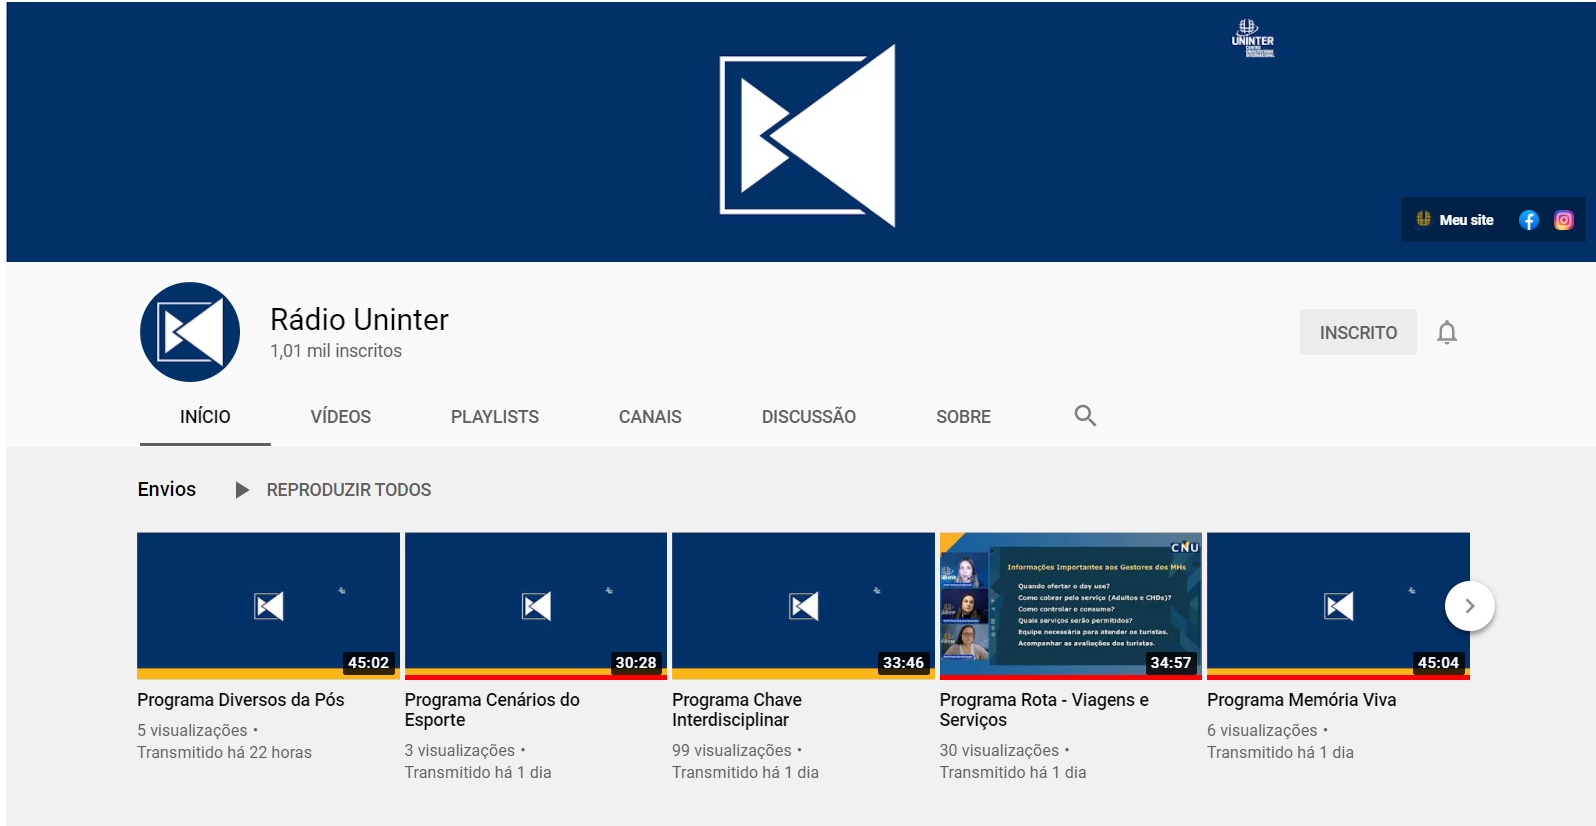Image resolution: width=1596 pixels, height=826 pixels.
Task: Open the CANAIS tab
Action: tap(650, 417)
